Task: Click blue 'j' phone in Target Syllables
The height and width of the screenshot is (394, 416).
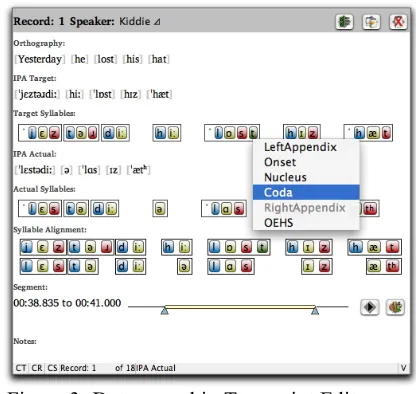Action: click(x=32, y=133)
